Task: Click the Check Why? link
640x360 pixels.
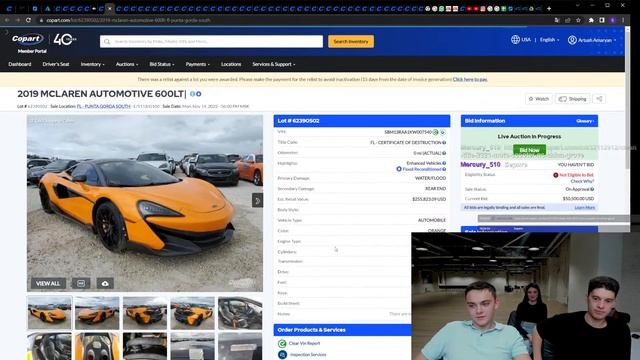Action: tap(582, 181)
